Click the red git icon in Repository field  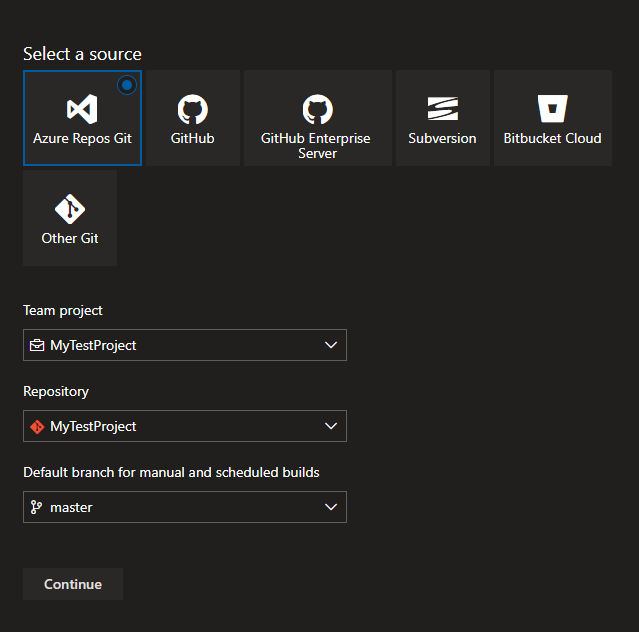(37, 427)
